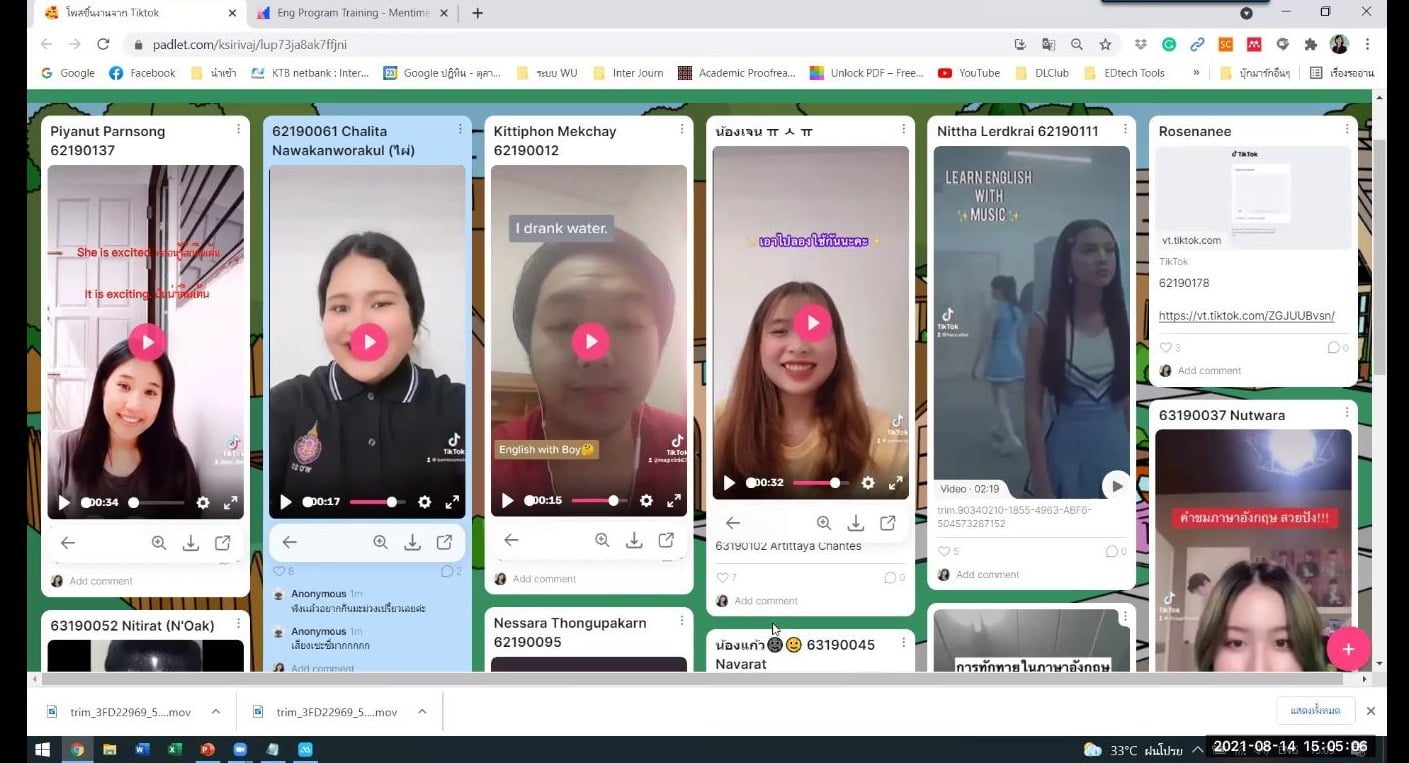The image size is (1409, 763).
Task: Click back arrow under Chalita's video
Action: tap(289, 542)
